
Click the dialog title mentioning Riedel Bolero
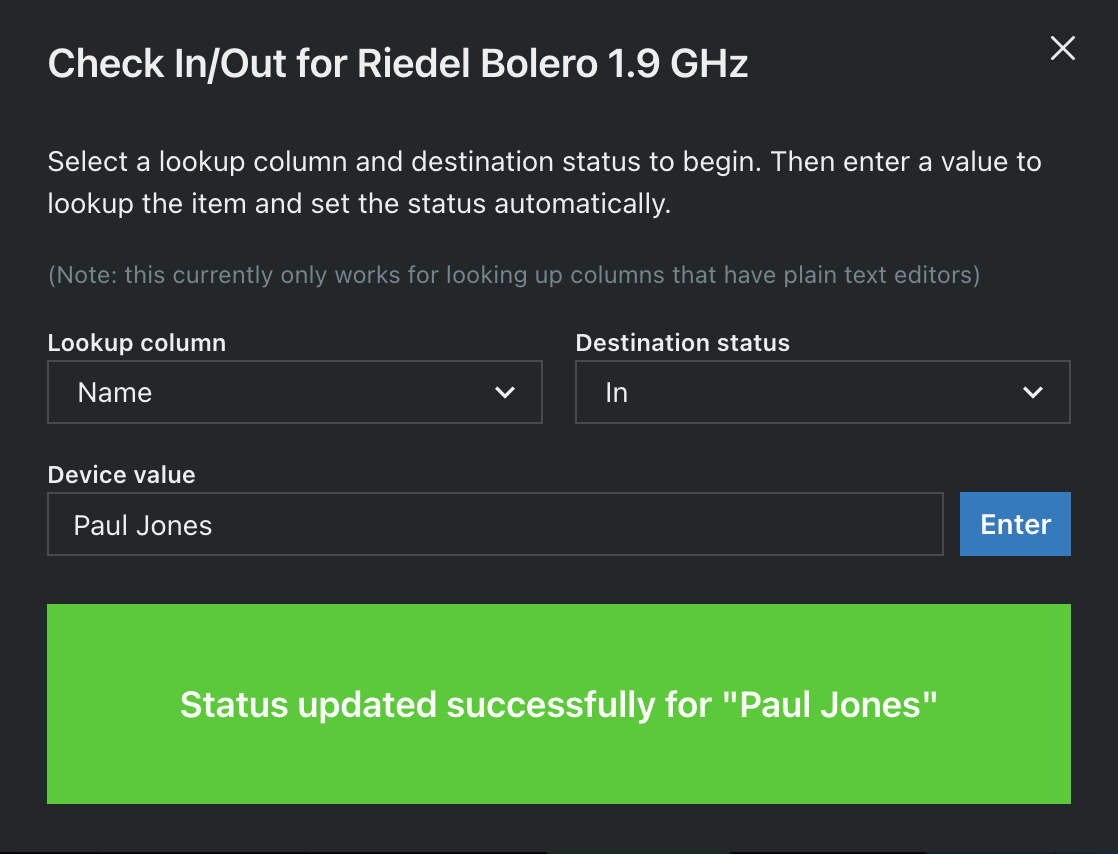(x=398, y=65)
